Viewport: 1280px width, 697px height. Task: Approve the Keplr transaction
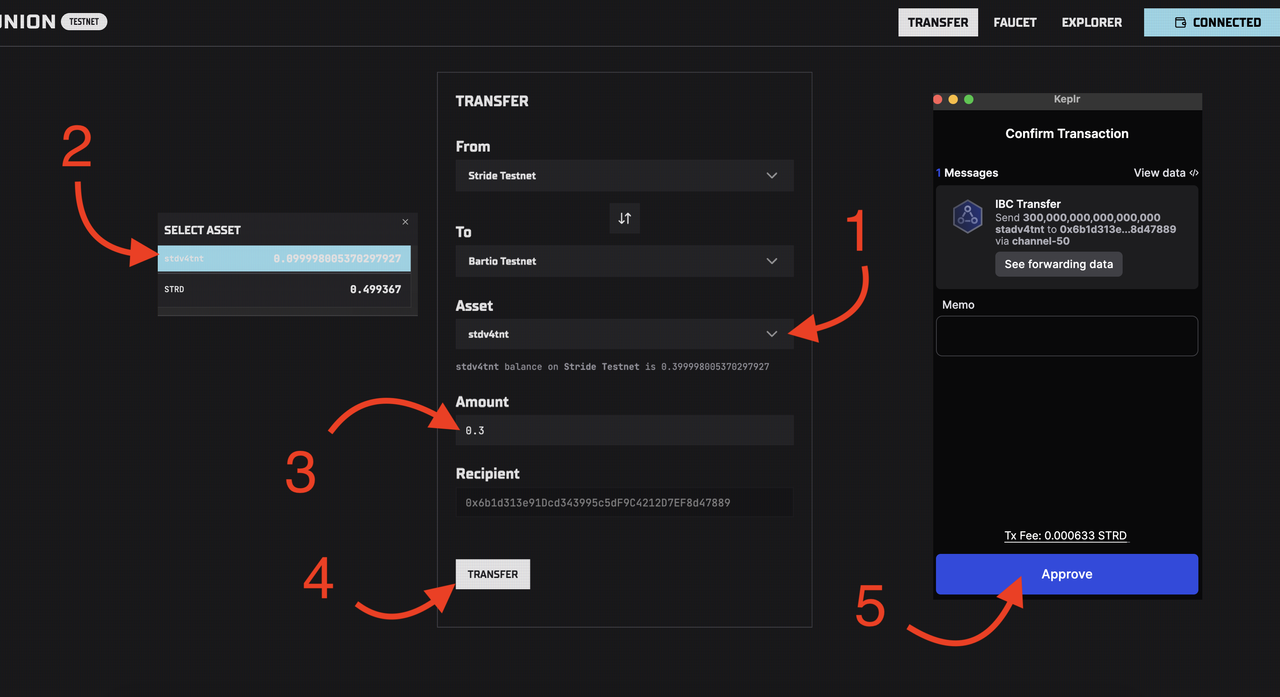coord(1067,574)
